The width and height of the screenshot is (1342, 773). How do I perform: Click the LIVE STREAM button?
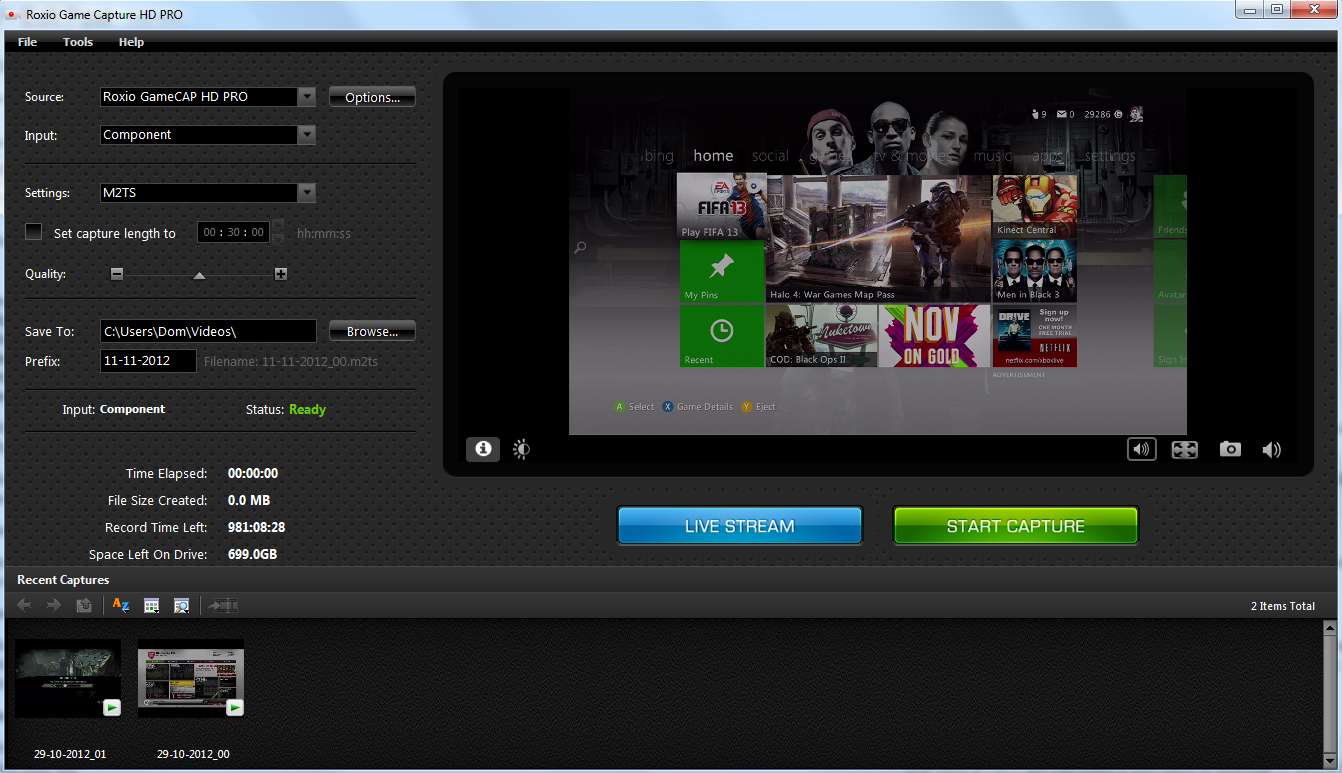pyautogui.click(x=740, y=526)
